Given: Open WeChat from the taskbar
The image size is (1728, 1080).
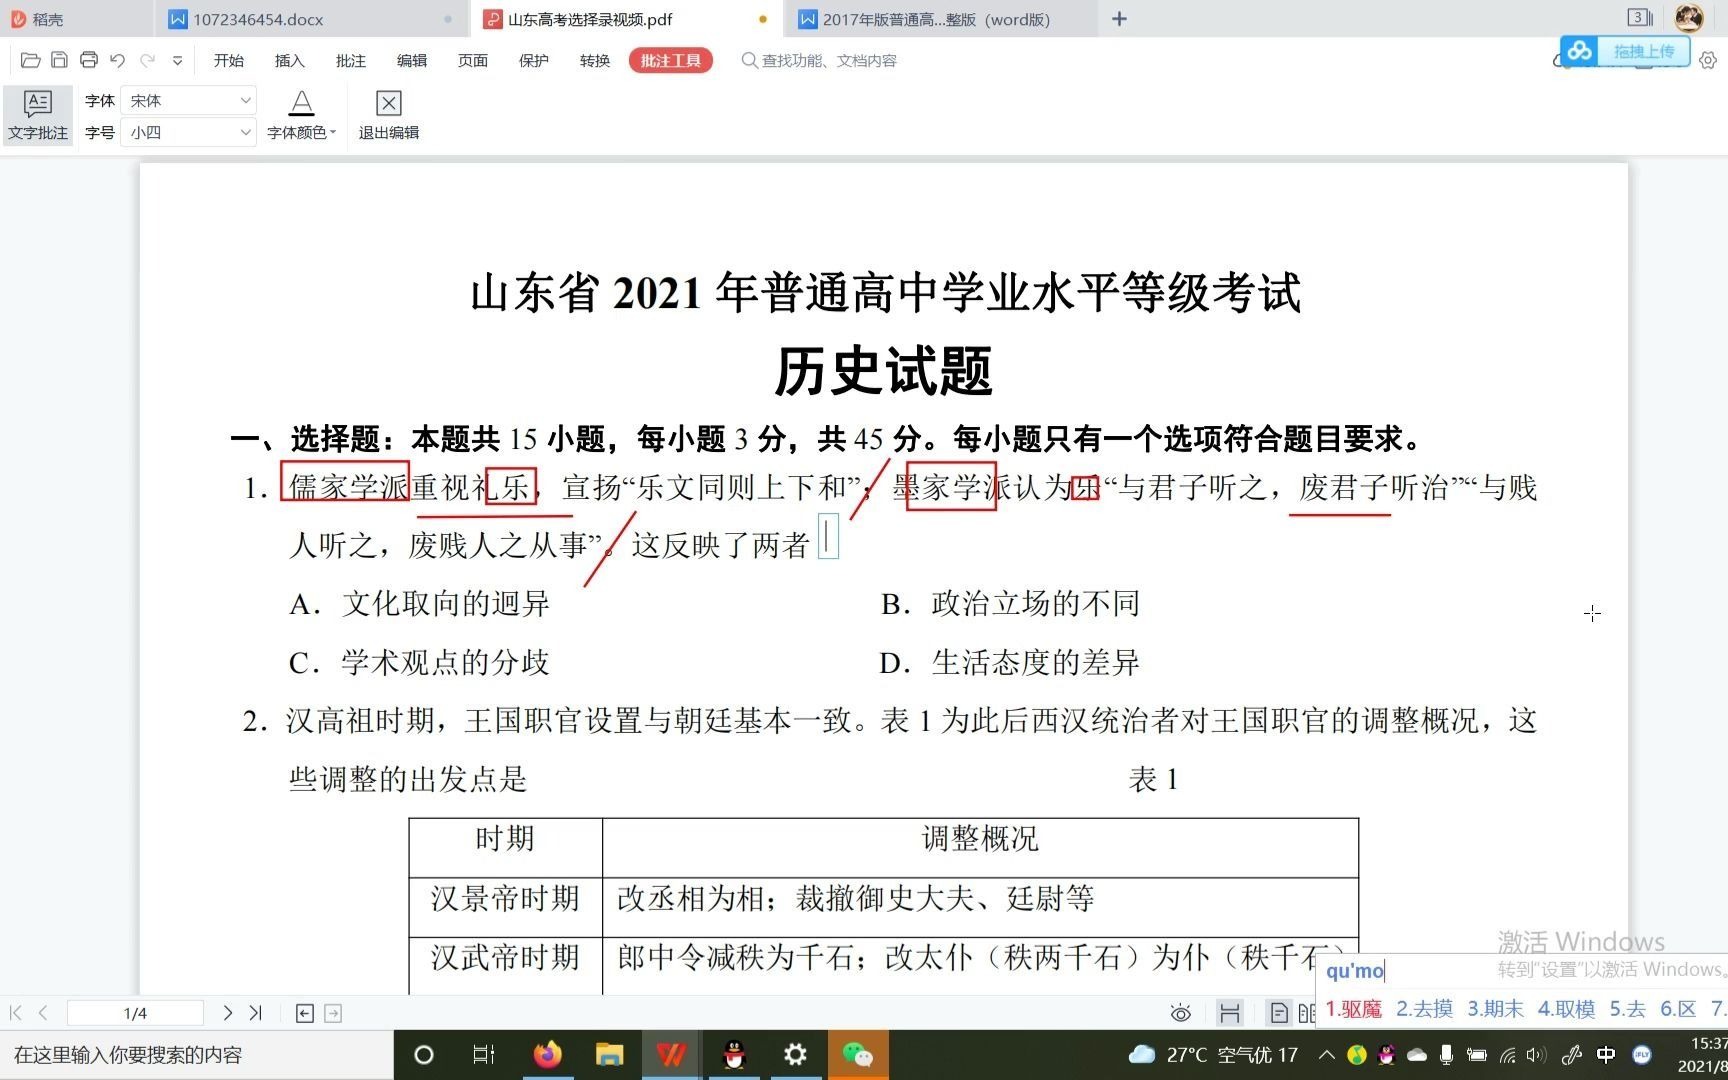Looking at the screenshot, I should 857,1055.
